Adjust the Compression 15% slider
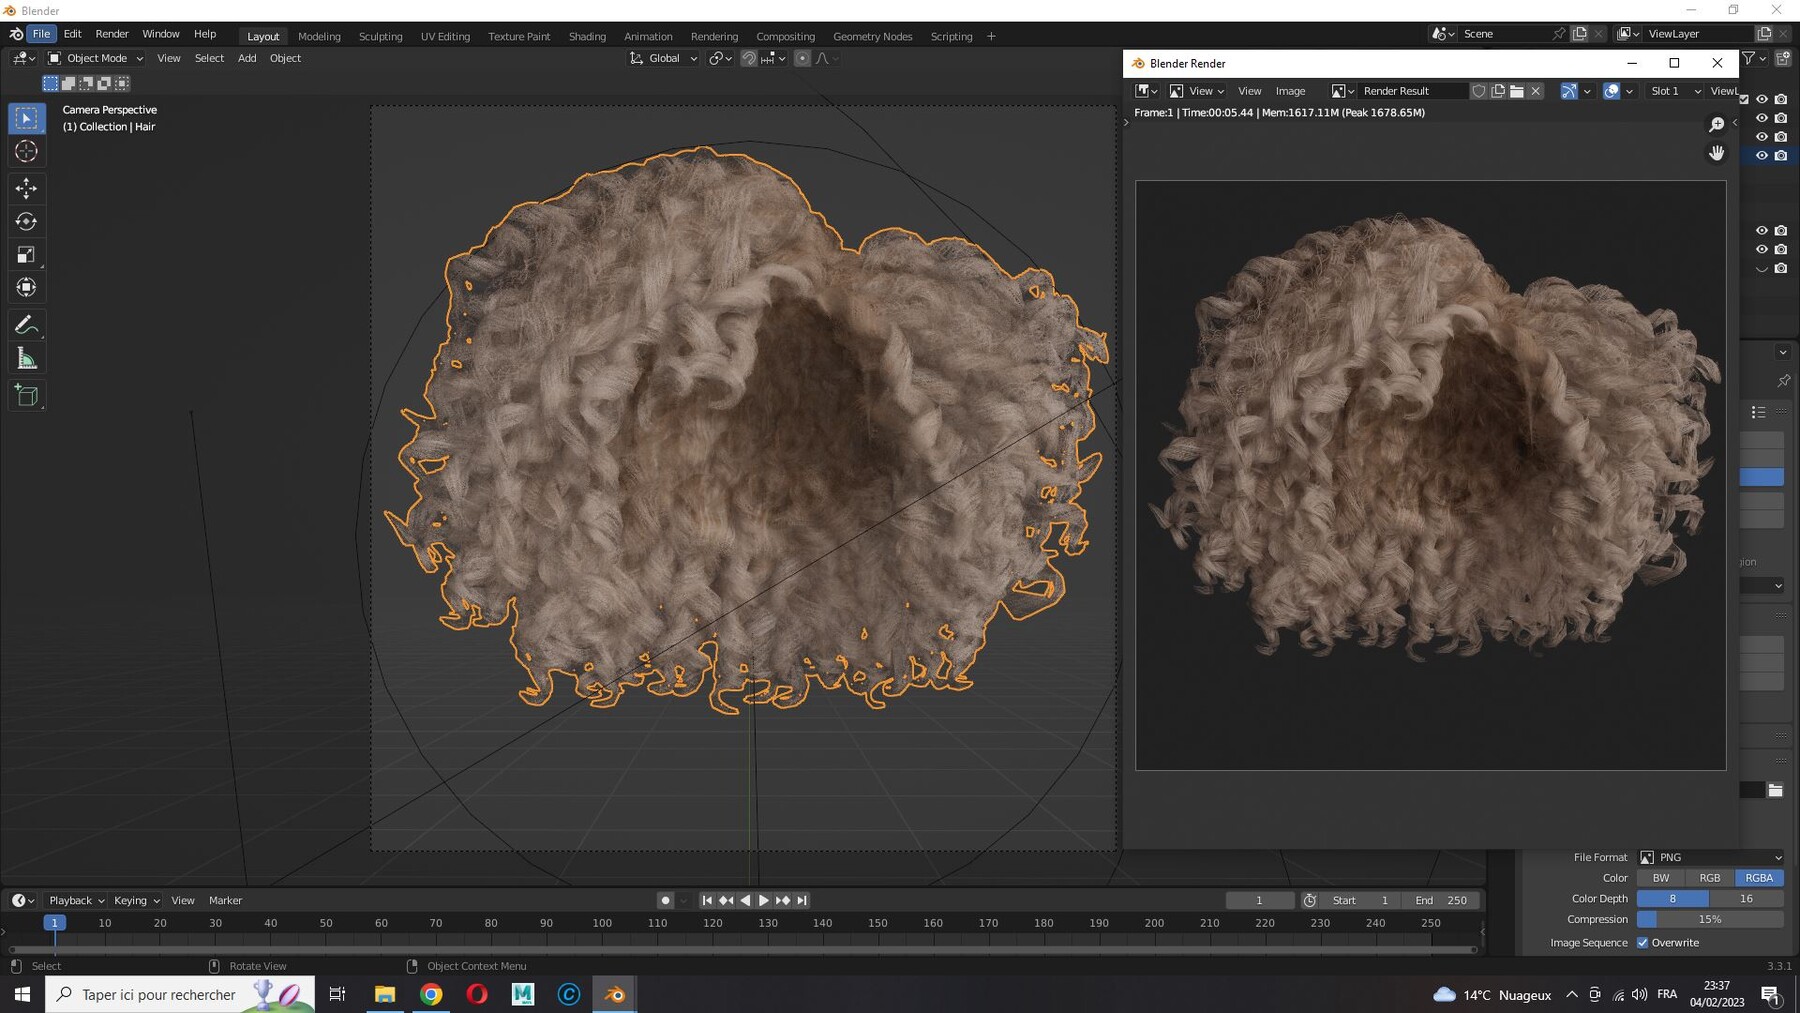The width and height of the screenshot is (1800, 1013). pos(1710,919)
